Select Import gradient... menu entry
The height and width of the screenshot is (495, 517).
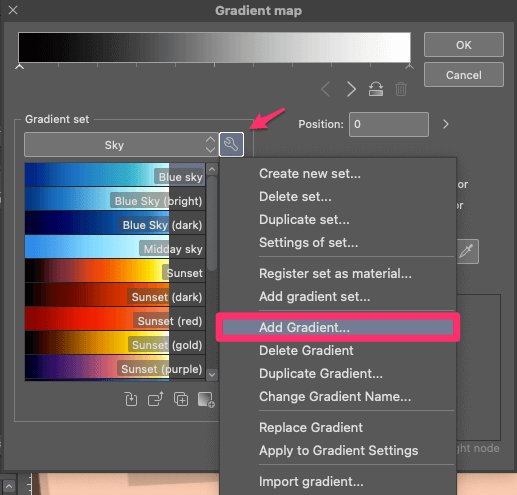pyautogui.click(x=311, y=482)
